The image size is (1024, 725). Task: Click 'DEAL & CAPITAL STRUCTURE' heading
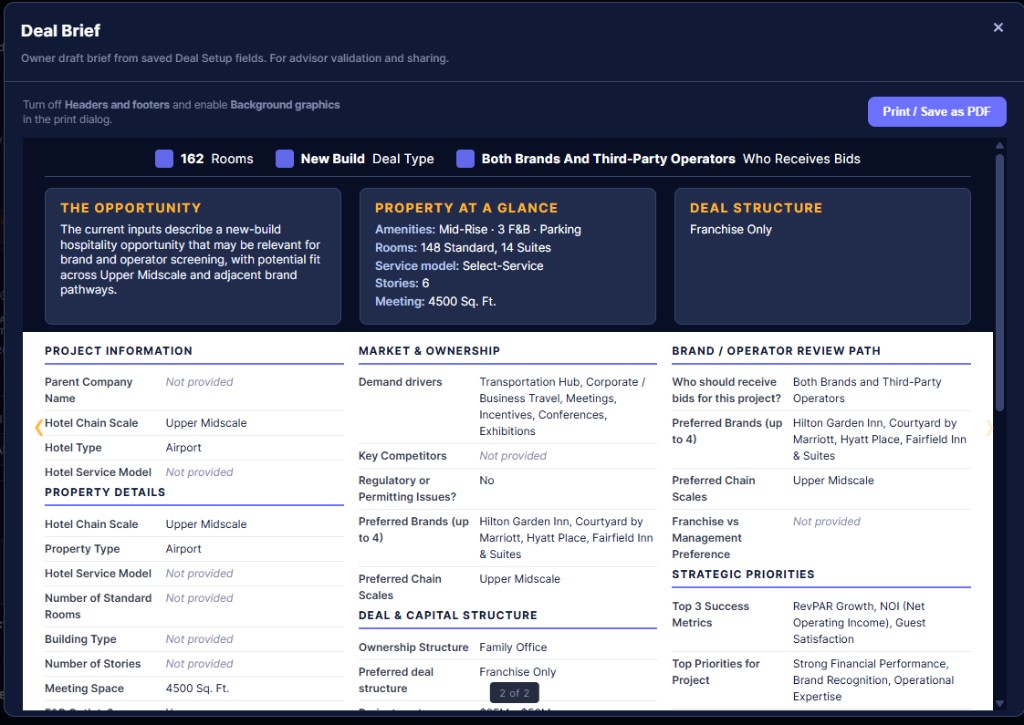coord(448,615)
